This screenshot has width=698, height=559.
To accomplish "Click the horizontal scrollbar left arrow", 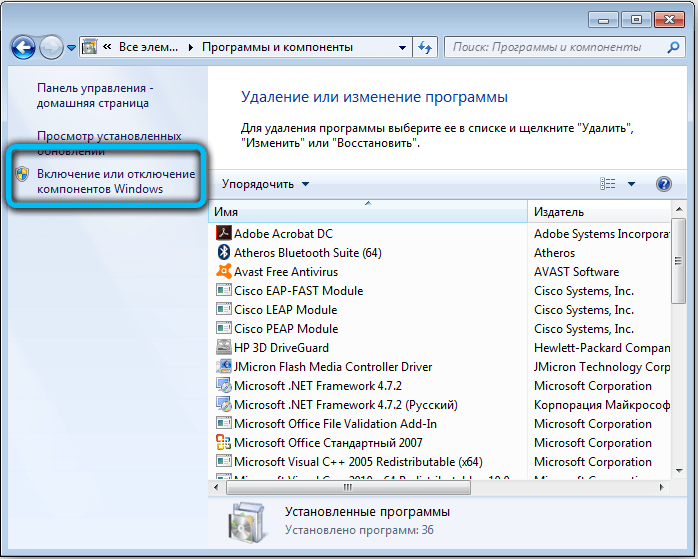I will point(216,487).
